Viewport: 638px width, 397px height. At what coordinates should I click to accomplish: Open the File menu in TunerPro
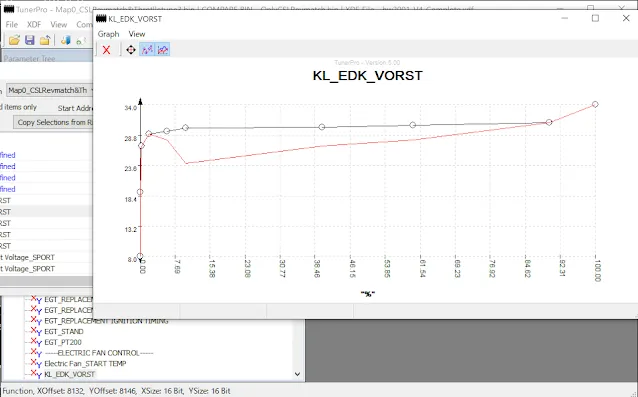11,24
